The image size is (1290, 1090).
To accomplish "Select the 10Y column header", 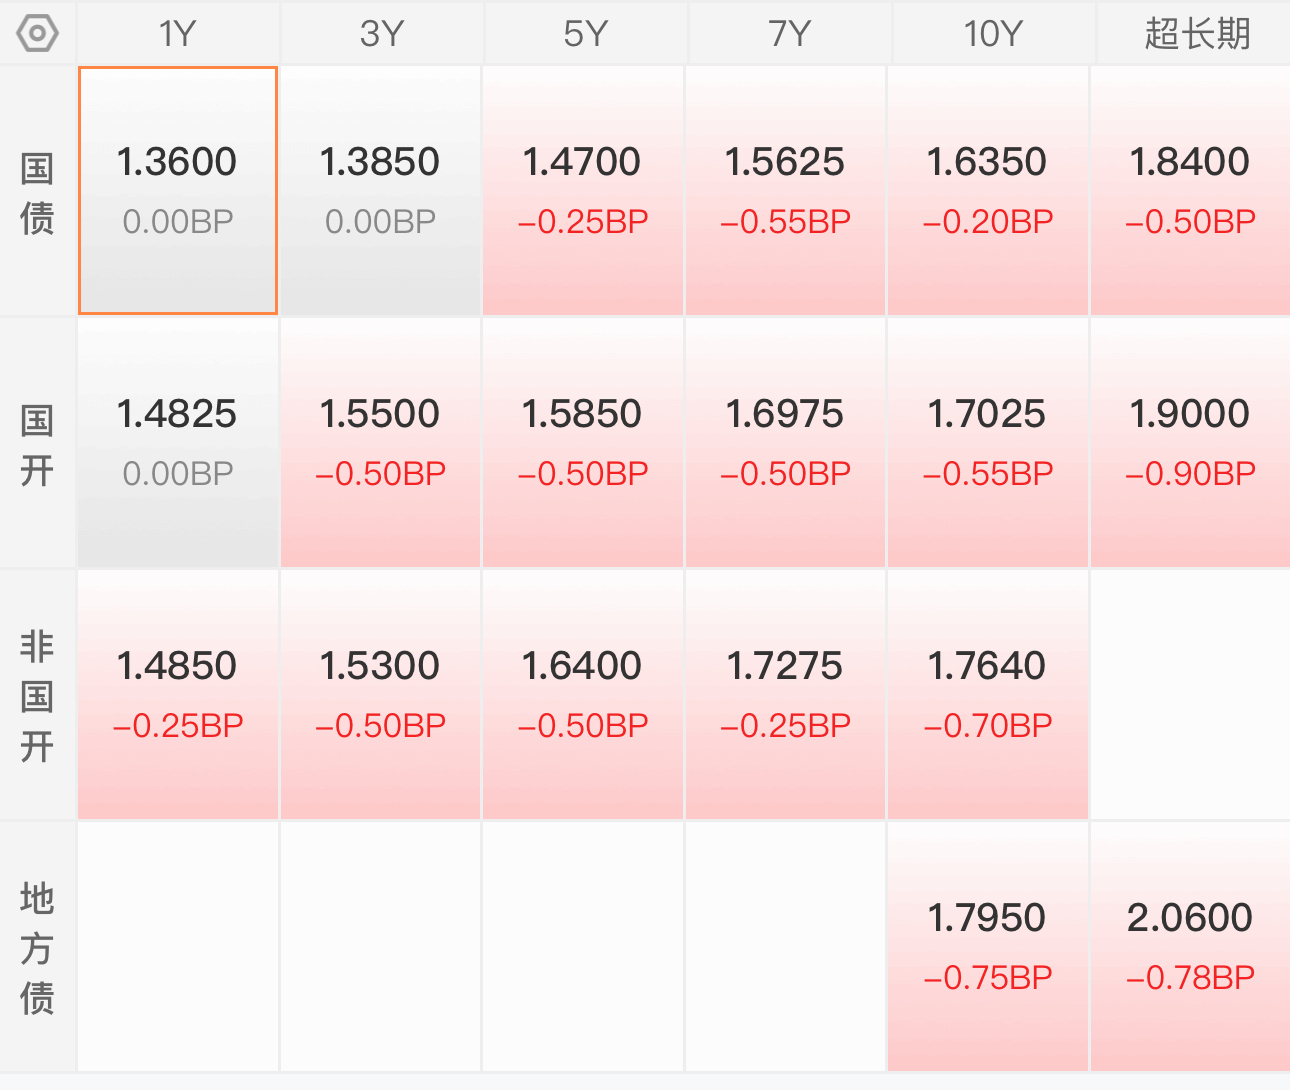I will (993, 34).
